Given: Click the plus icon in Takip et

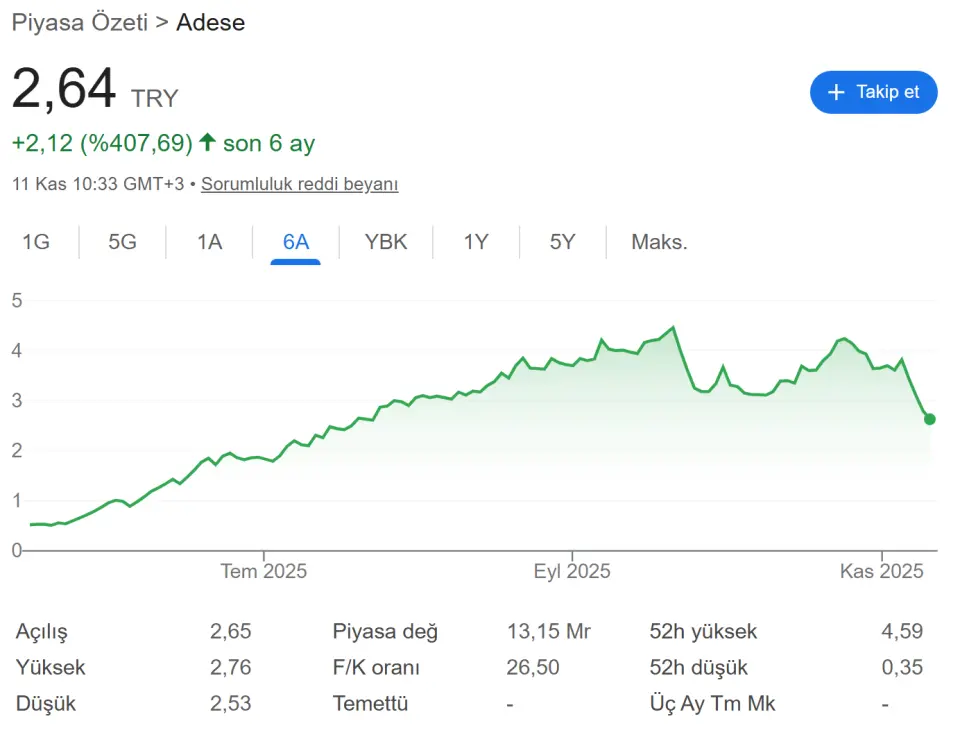Looking at the screenshot, I should [x=837, y=92].
